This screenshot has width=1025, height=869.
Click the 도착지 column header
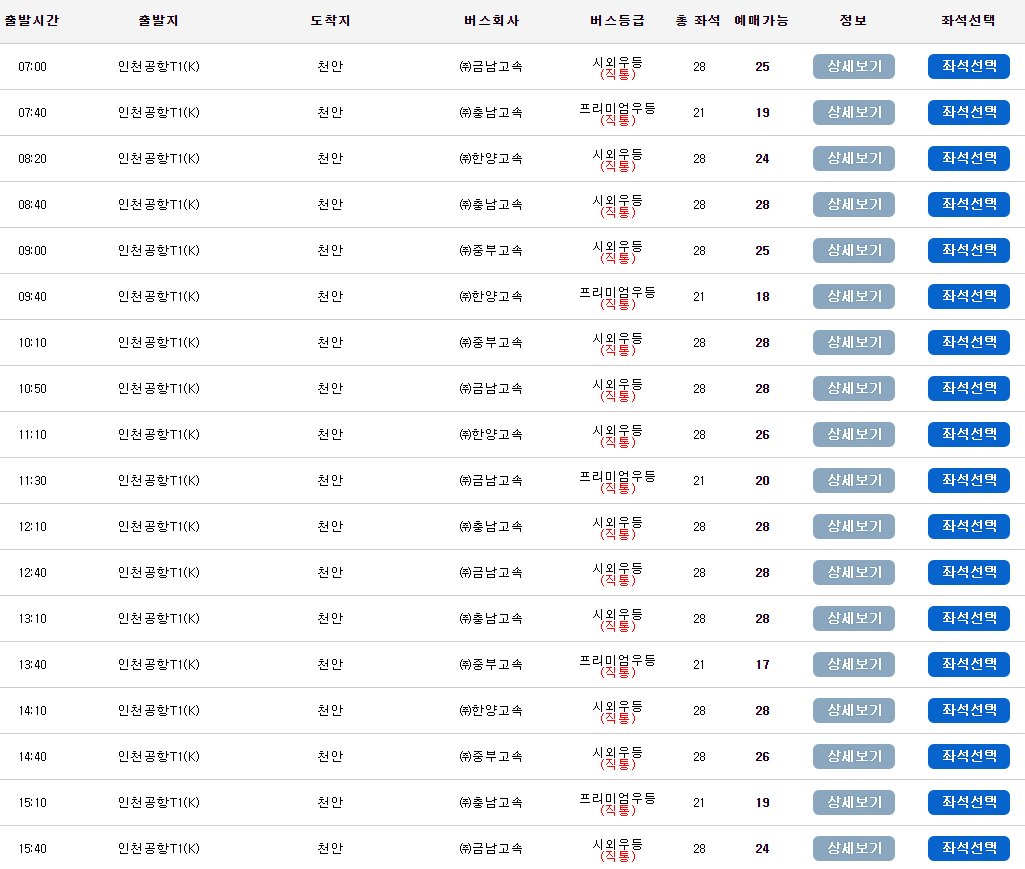330,20
